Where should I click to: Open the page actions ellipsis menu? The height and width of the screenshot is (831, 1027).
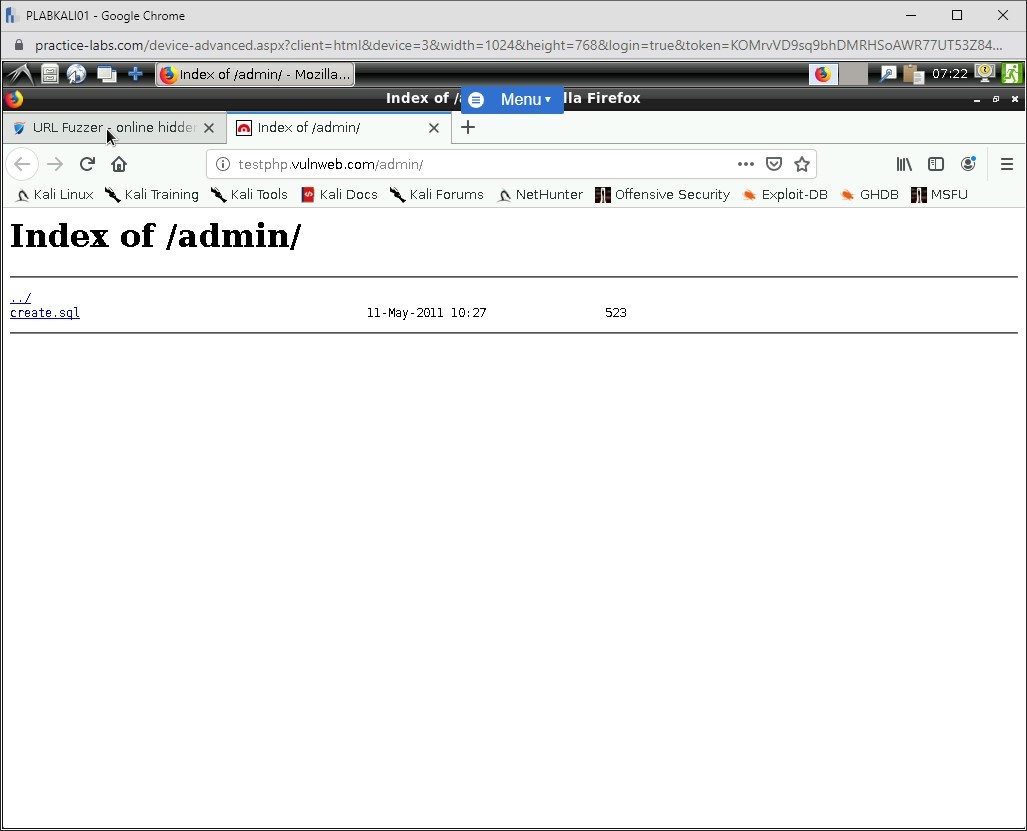[x=745, y=164]
